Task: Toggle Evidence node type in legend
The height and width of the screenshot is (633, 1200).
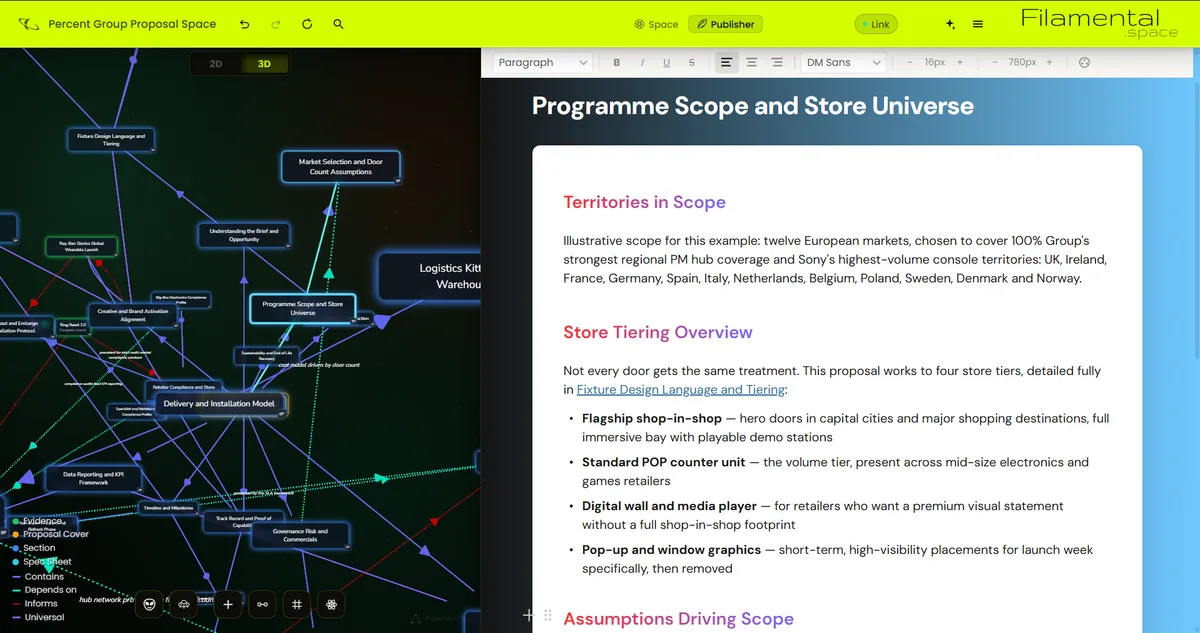Action: pos(38,521)
